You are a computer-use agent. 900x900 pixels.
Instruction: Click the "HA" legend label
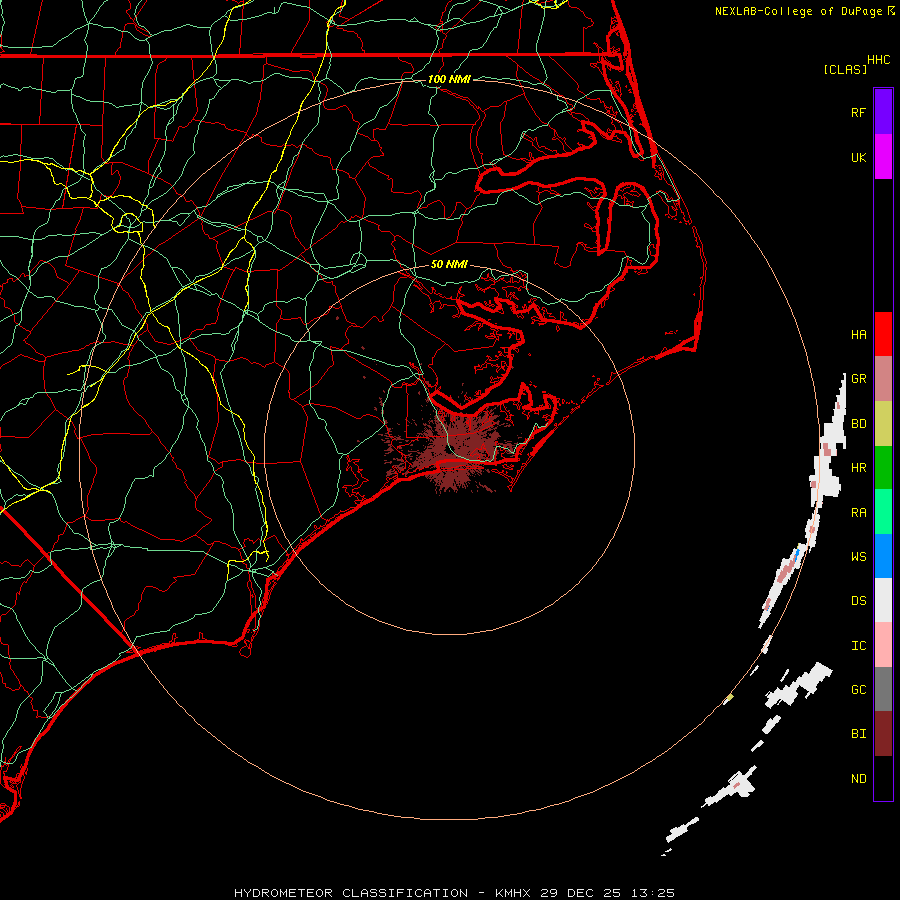point(858,334)
